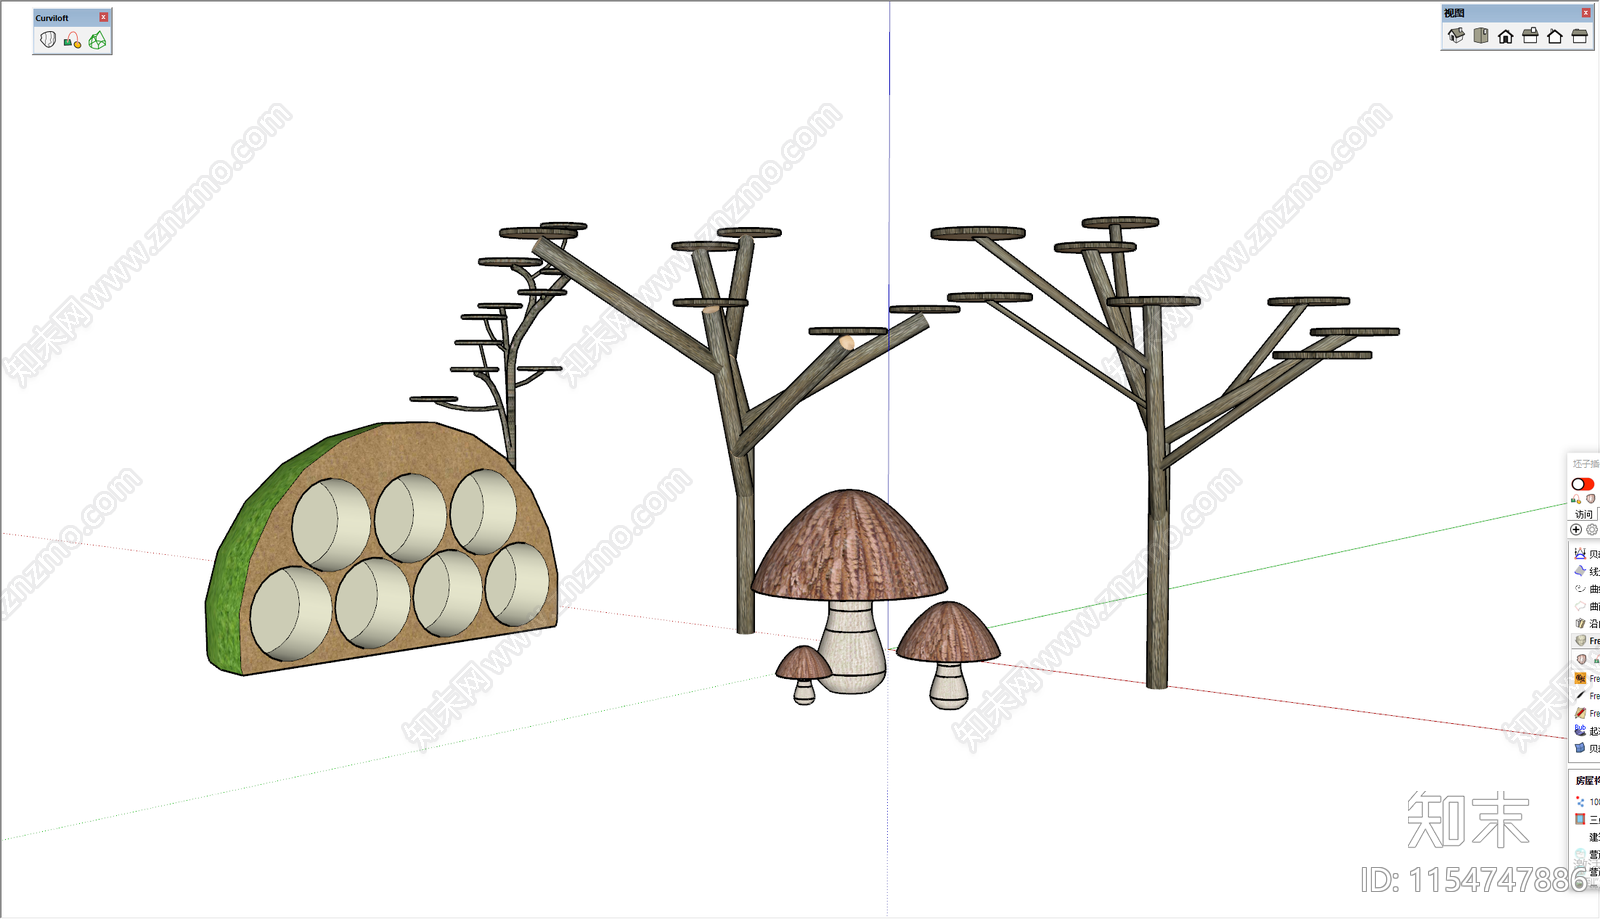Close the Curviloft toolbar
Viewport: 1600px width, 919px height.
pos(103,17)
